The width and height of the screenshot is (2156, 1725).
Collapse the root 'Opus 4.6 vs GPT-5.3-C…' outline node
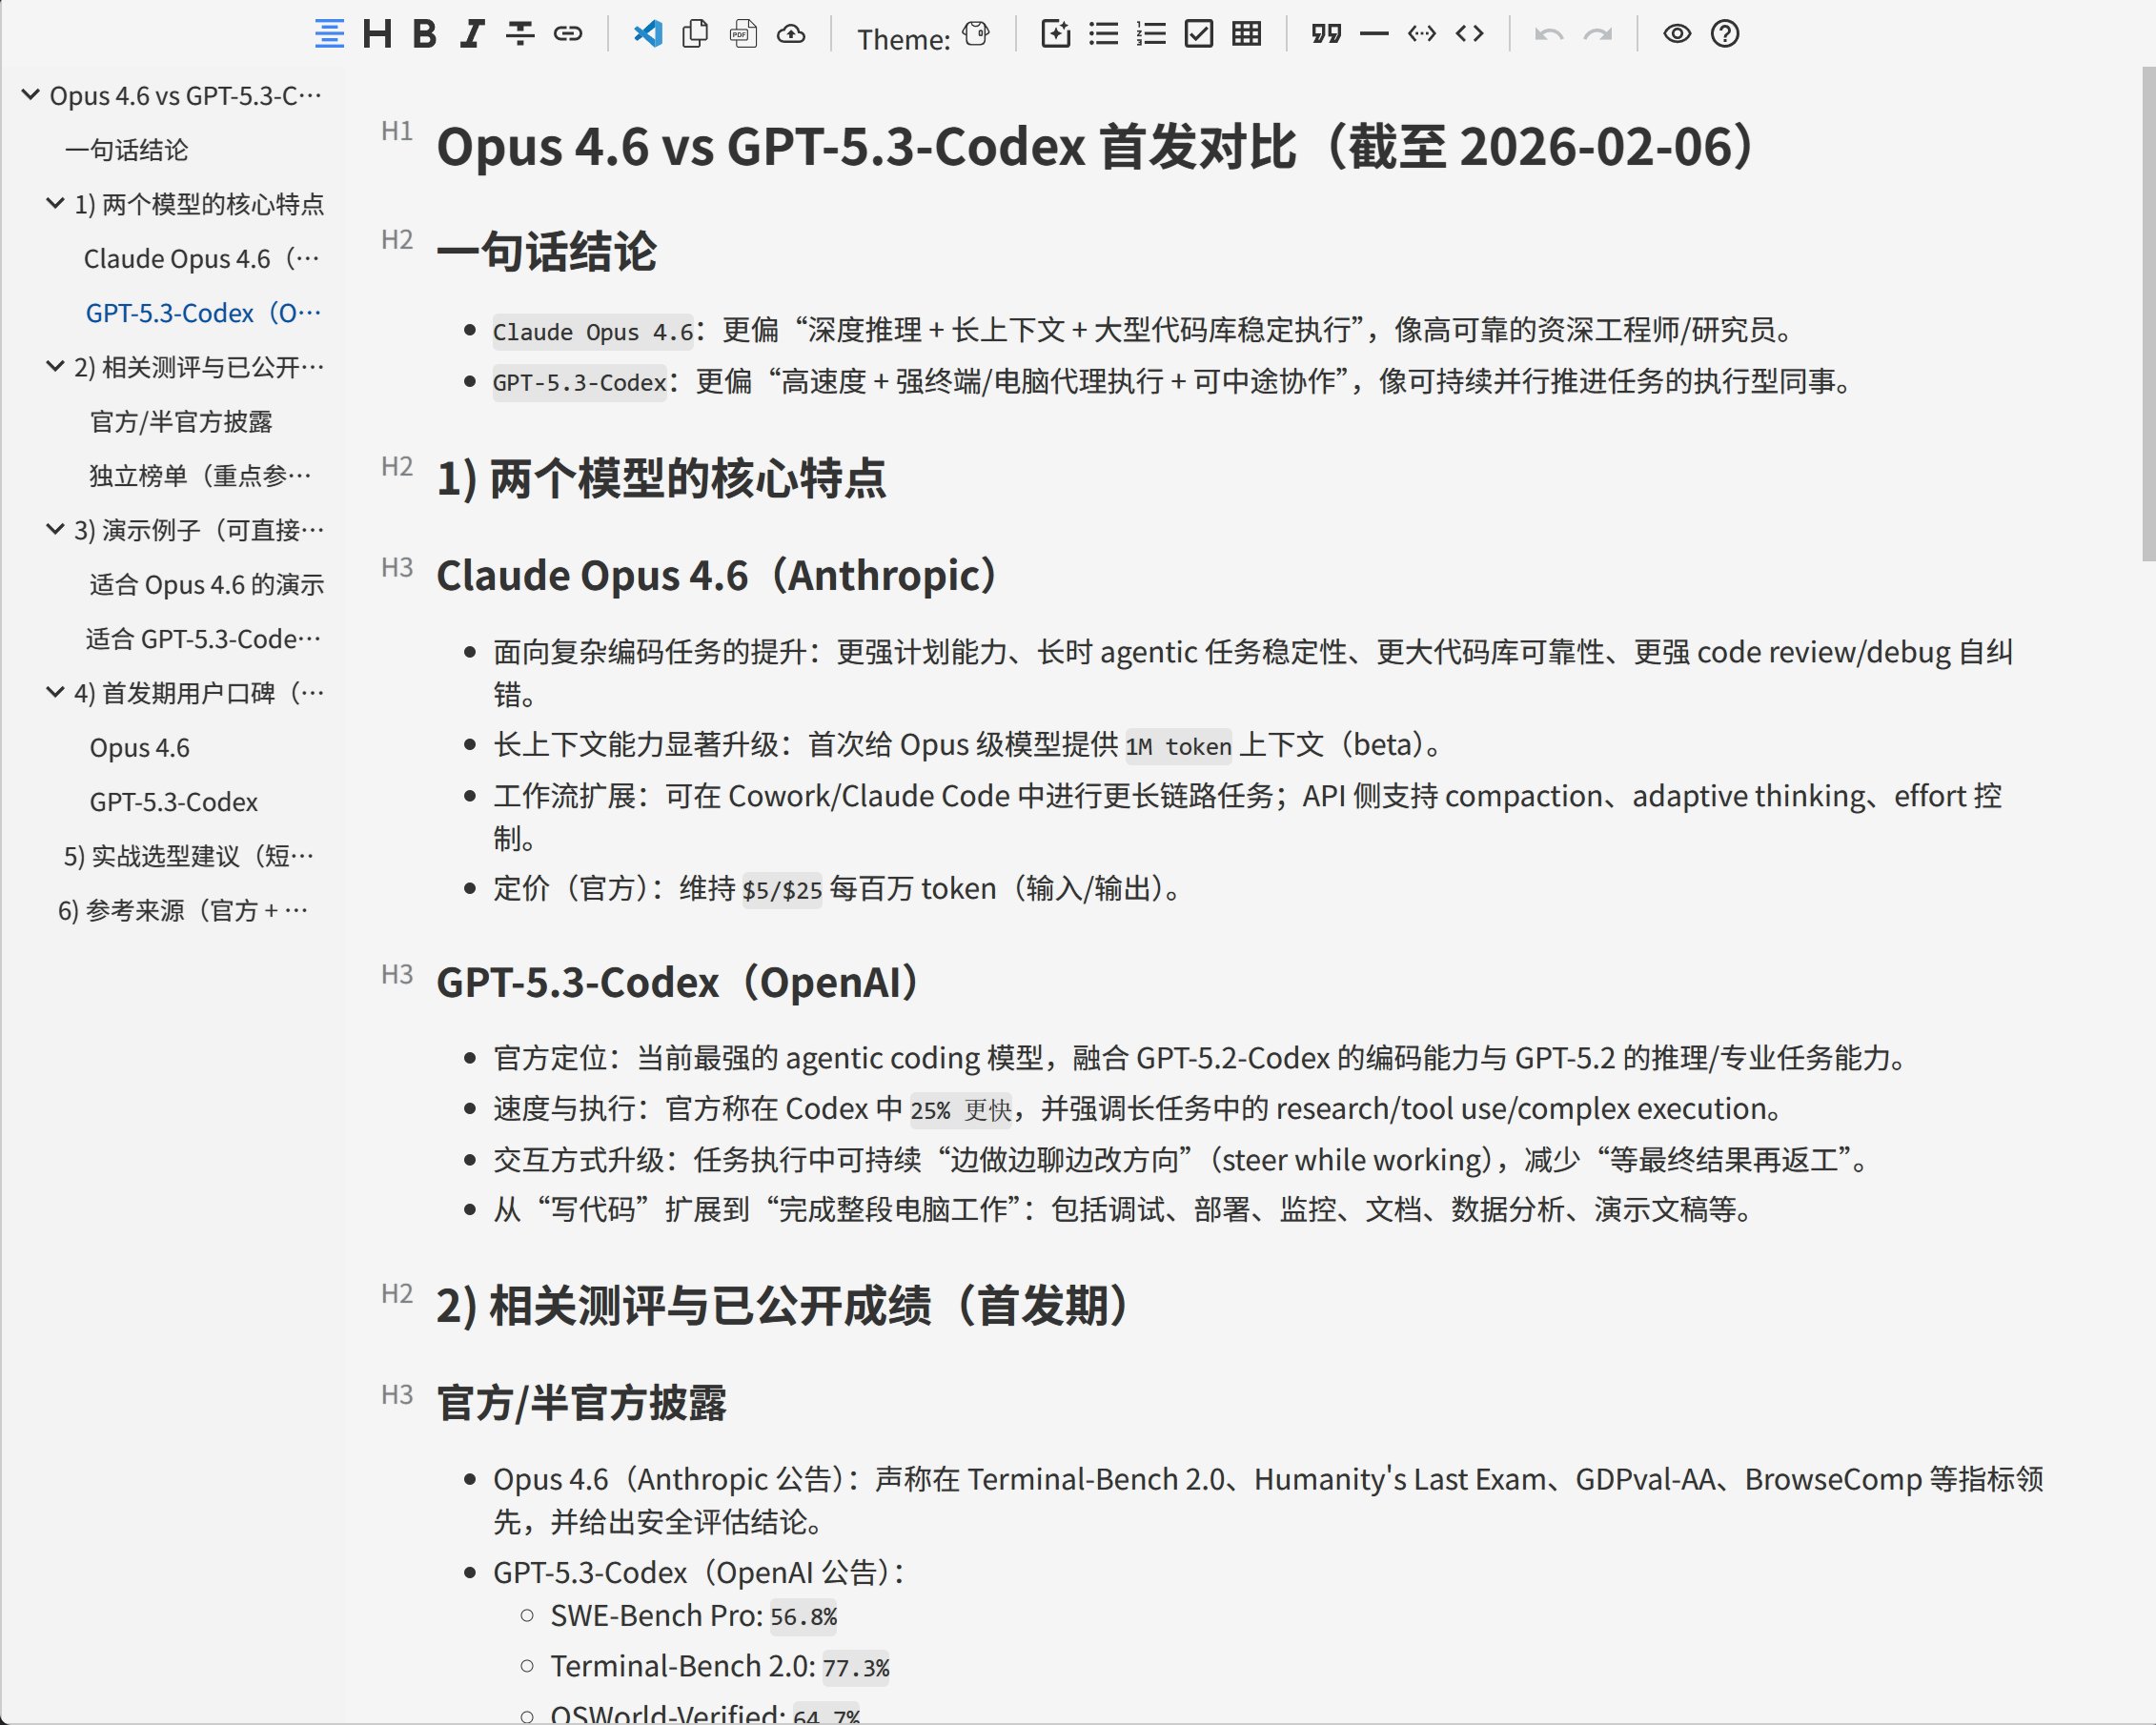click(x=31, y=95)
